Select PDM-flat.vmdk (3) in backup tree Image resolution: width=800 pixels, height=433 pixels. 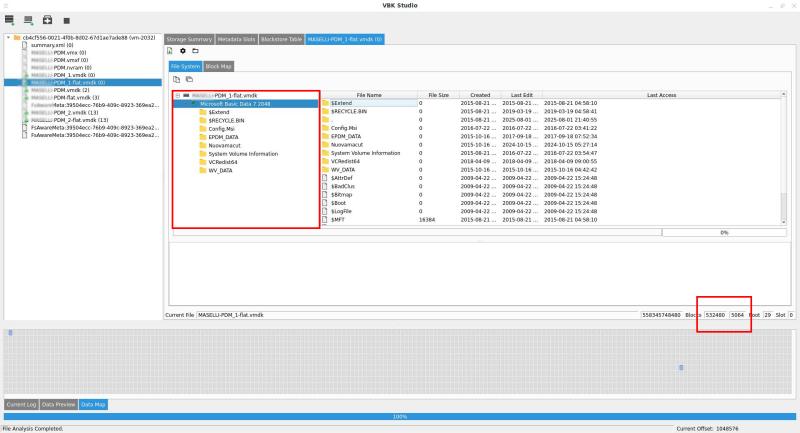[x=65, y=97]
